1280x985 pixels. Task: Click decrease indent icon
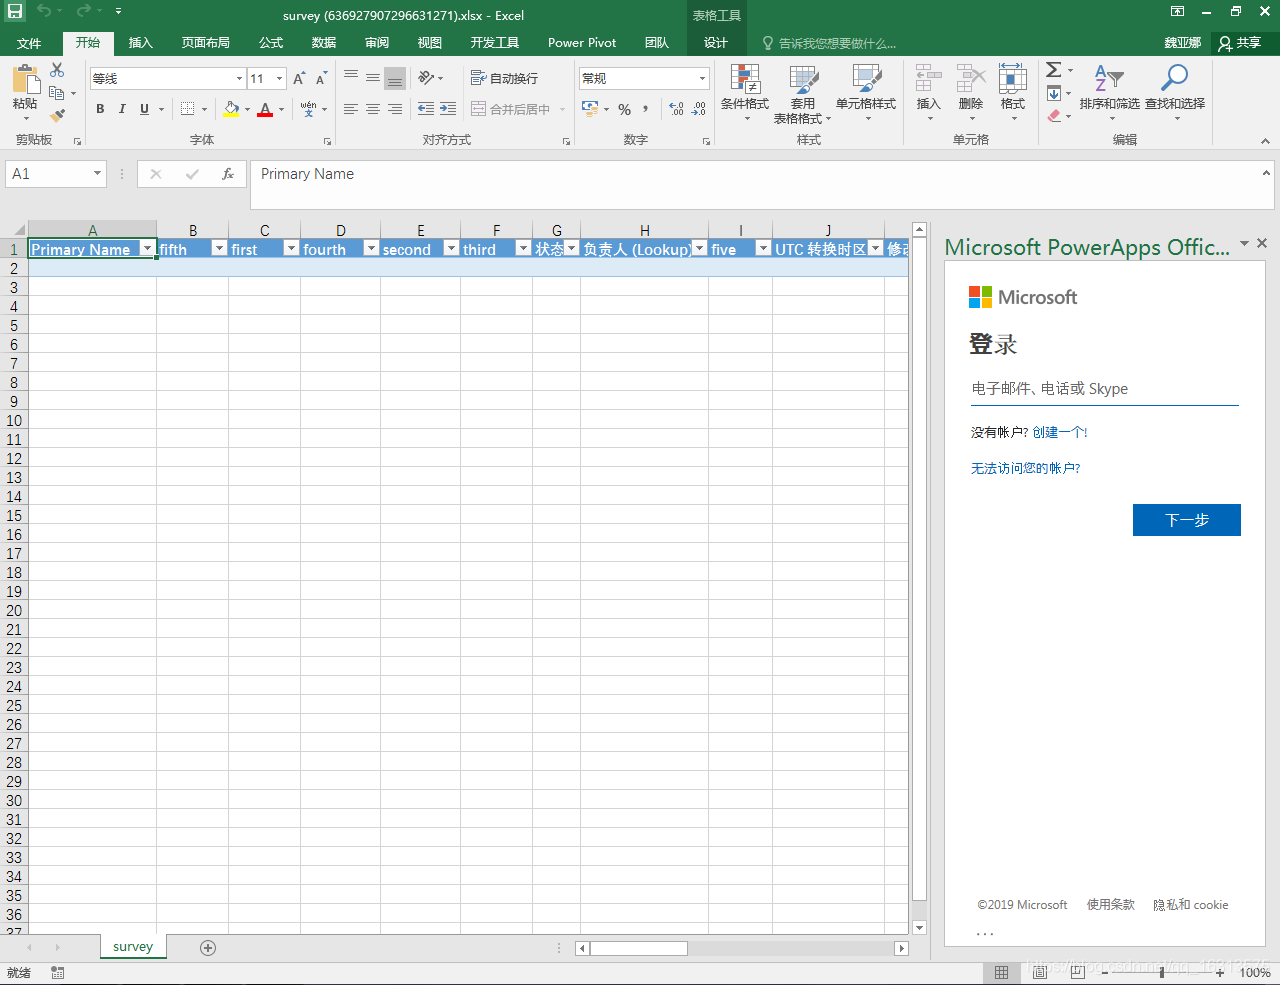[426, 109]
